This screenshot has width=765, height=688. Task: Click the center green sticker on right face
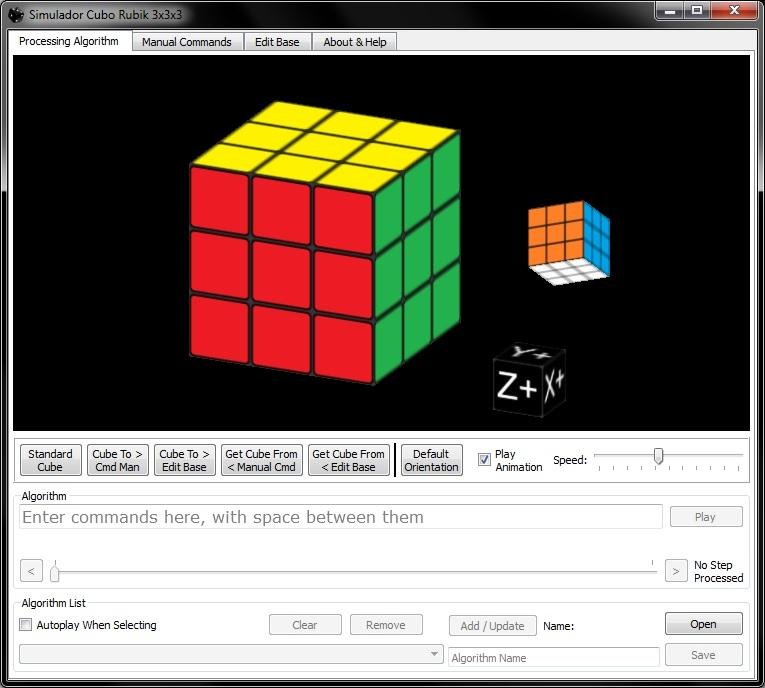click(x=417, y=257)
